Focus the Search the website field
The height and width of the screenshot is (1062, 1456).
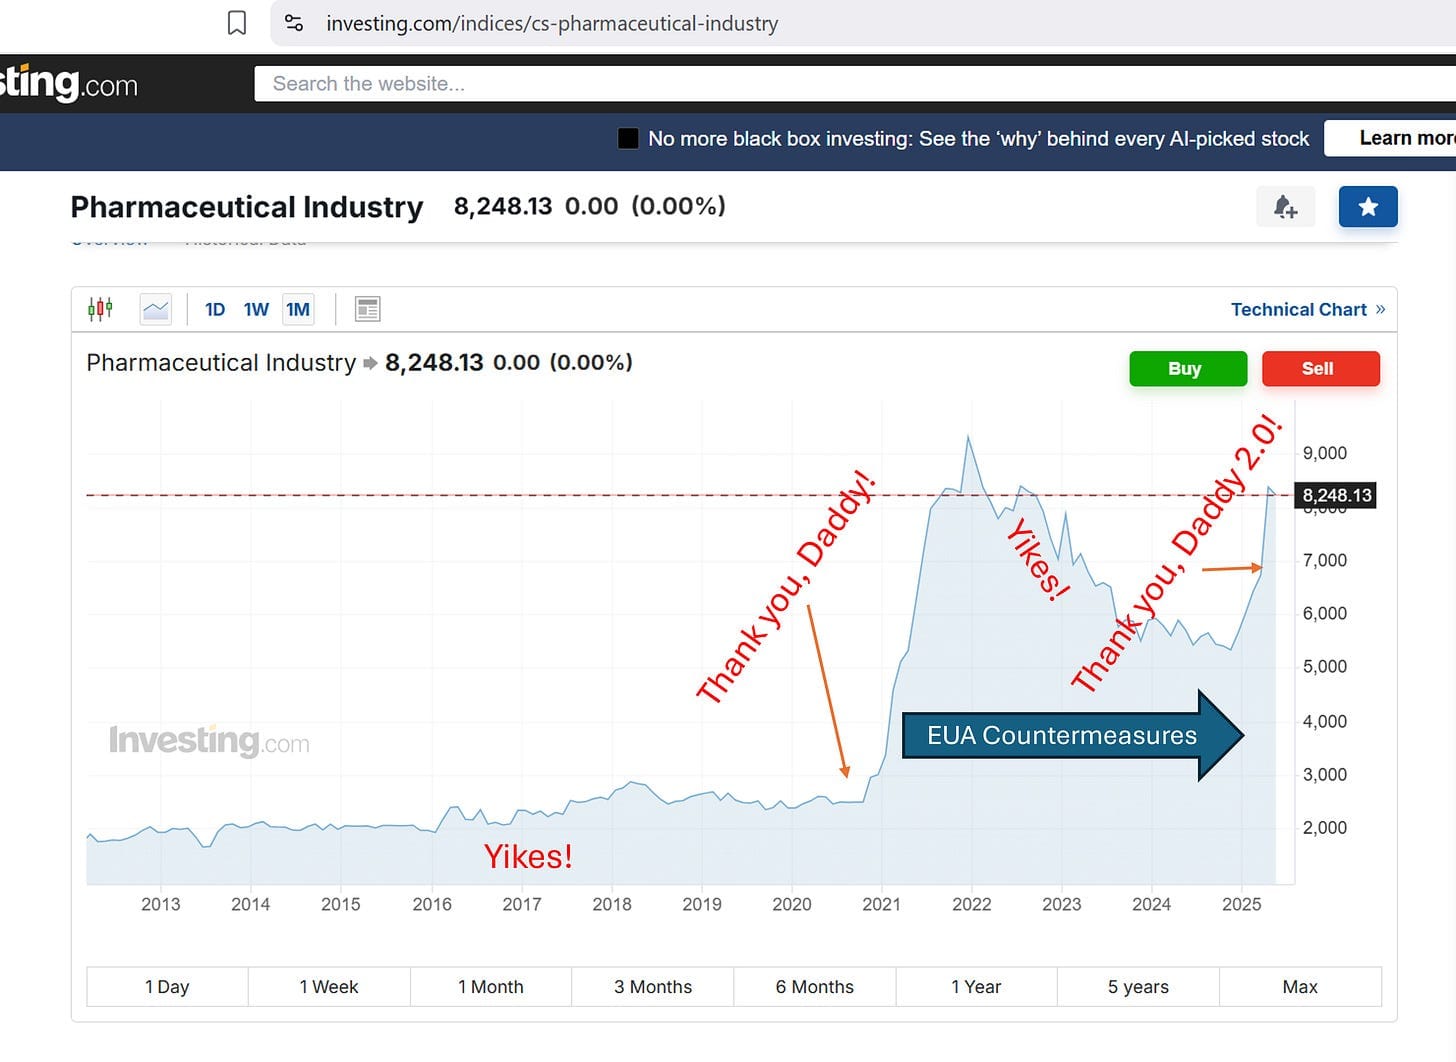tap(855, 84)
